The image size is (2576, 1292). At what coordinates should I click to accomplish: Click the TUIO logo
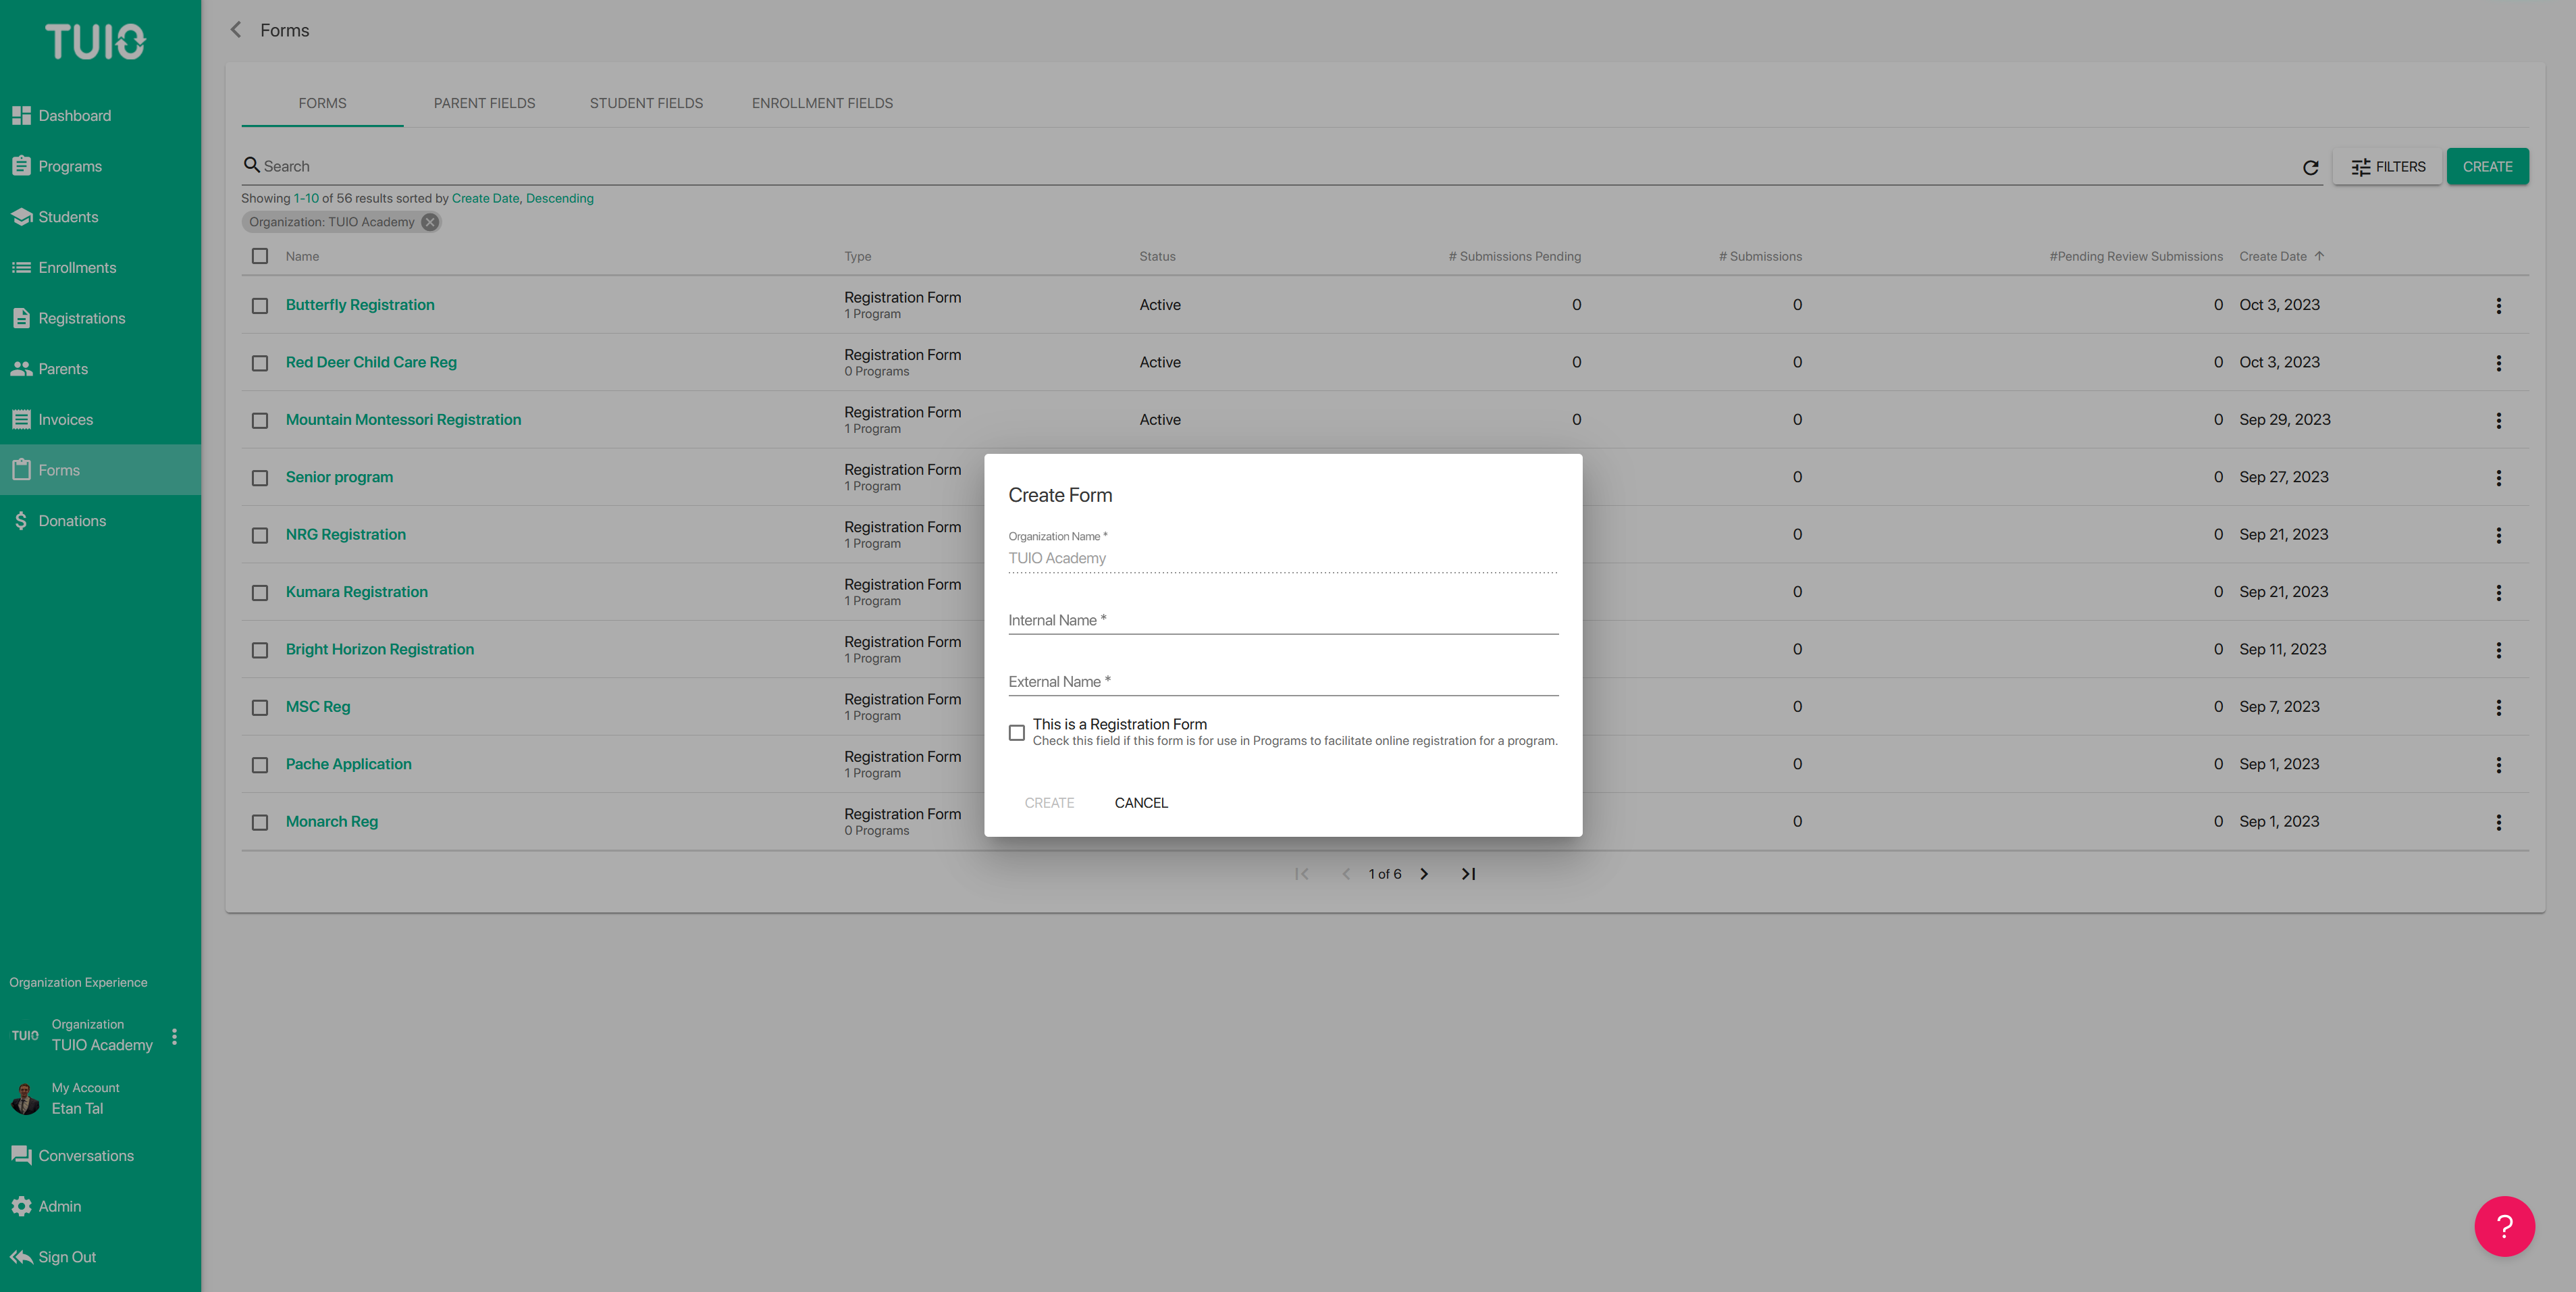(96, 42)
